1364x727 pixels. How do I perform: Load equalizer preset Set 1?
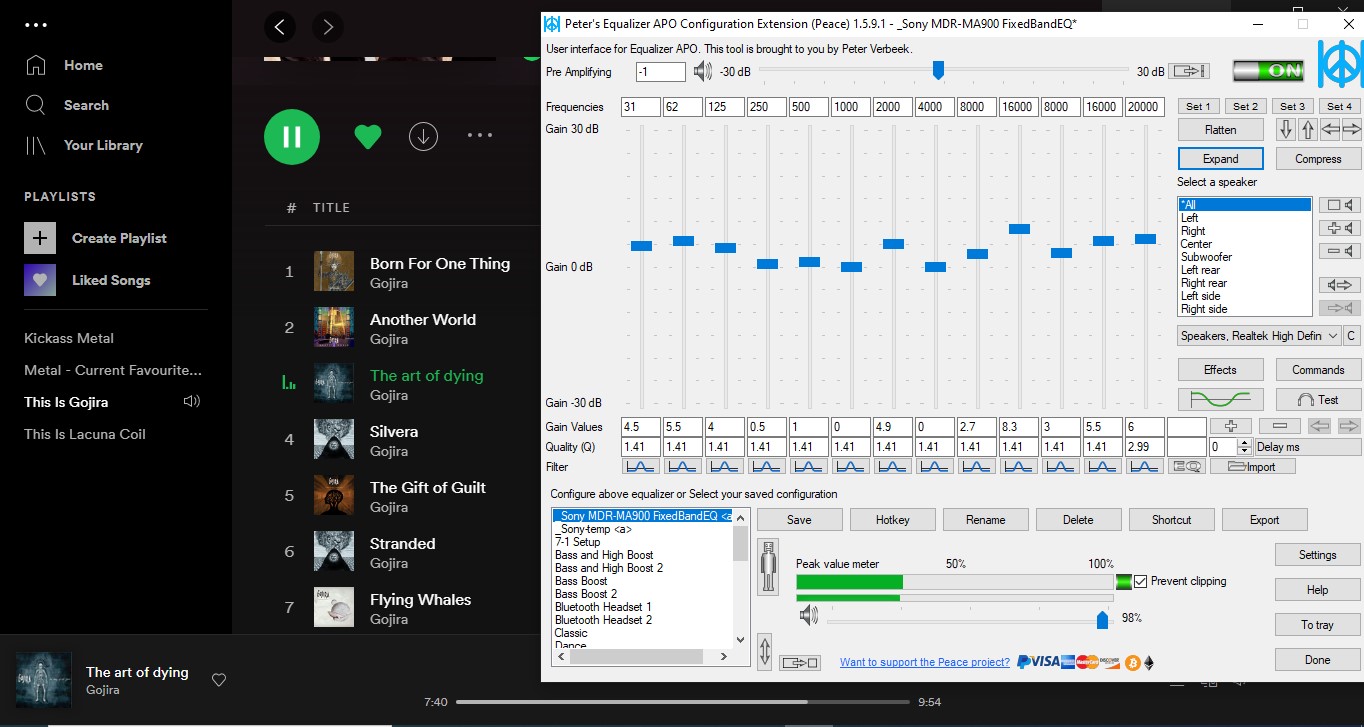pos(1198,106)
